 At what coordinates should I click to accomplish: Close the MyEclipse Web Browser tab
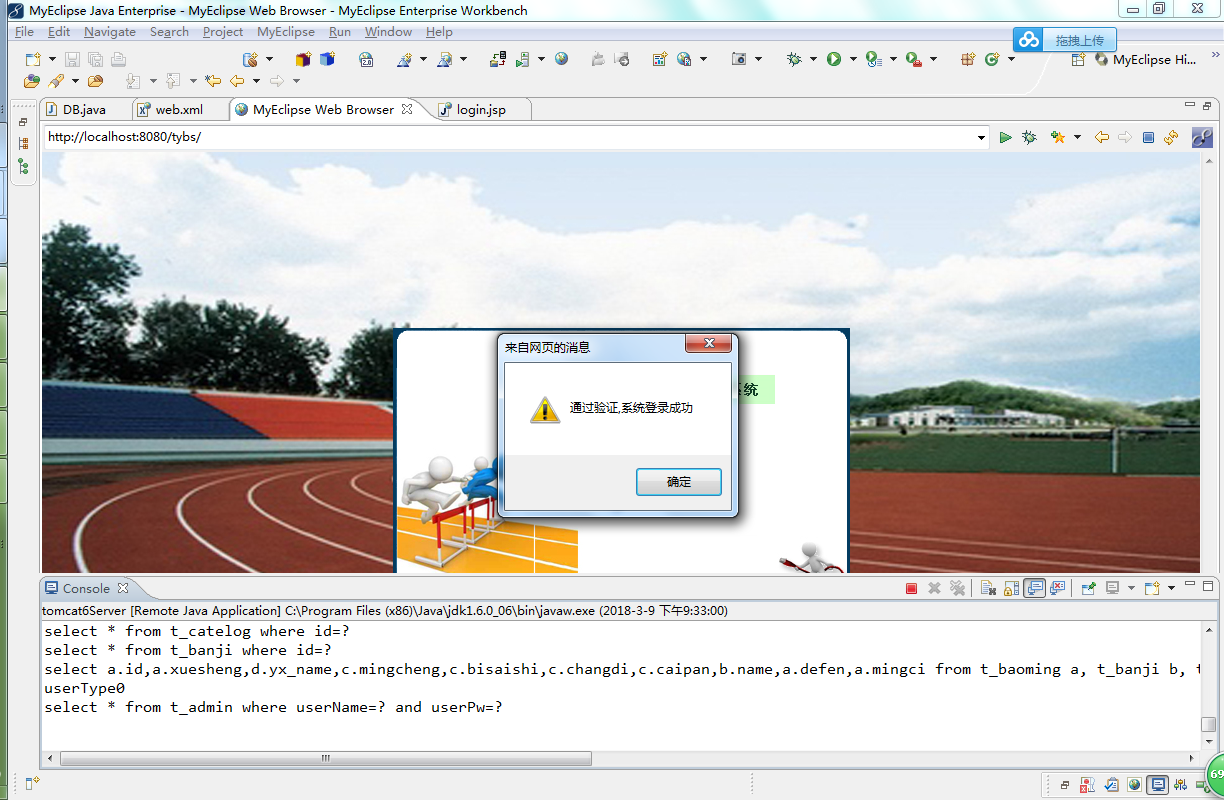pos(407,109)
